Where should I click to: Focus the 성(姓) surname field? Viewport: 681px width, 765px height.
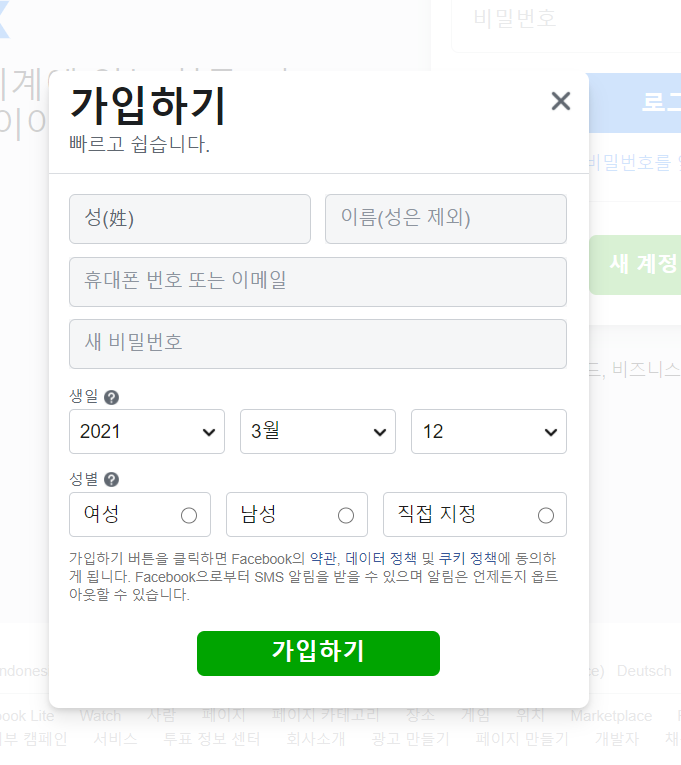[x=190, y=219]
